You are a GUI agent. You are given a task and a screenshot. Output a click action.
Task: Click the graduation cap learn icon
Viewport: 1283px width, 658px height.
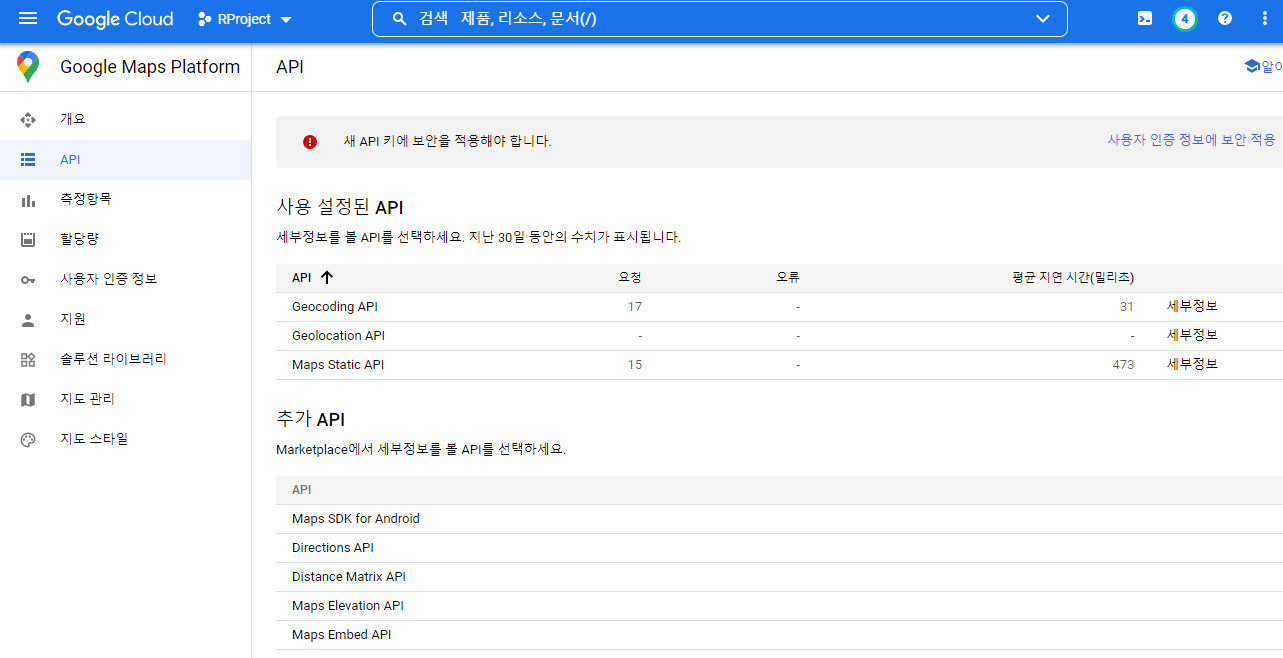click(1251, 66)
